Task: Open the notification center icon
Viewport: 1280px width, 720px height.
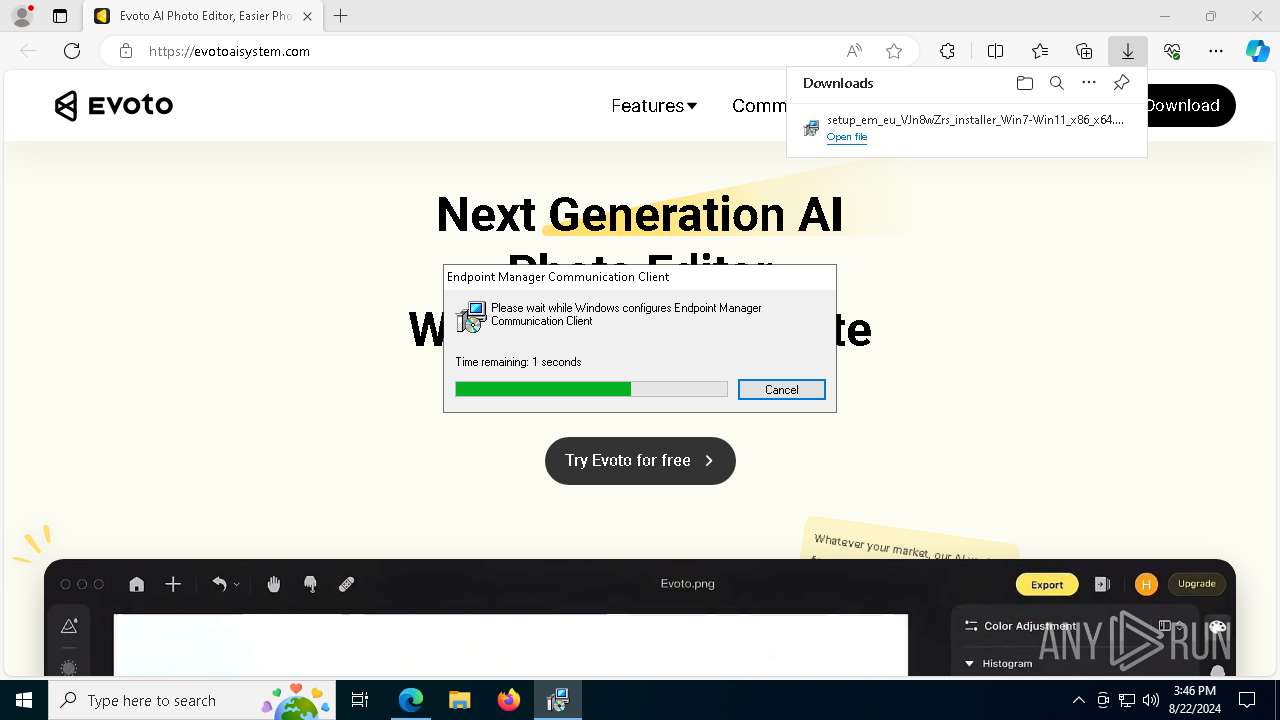Action: click(1247, 700)
